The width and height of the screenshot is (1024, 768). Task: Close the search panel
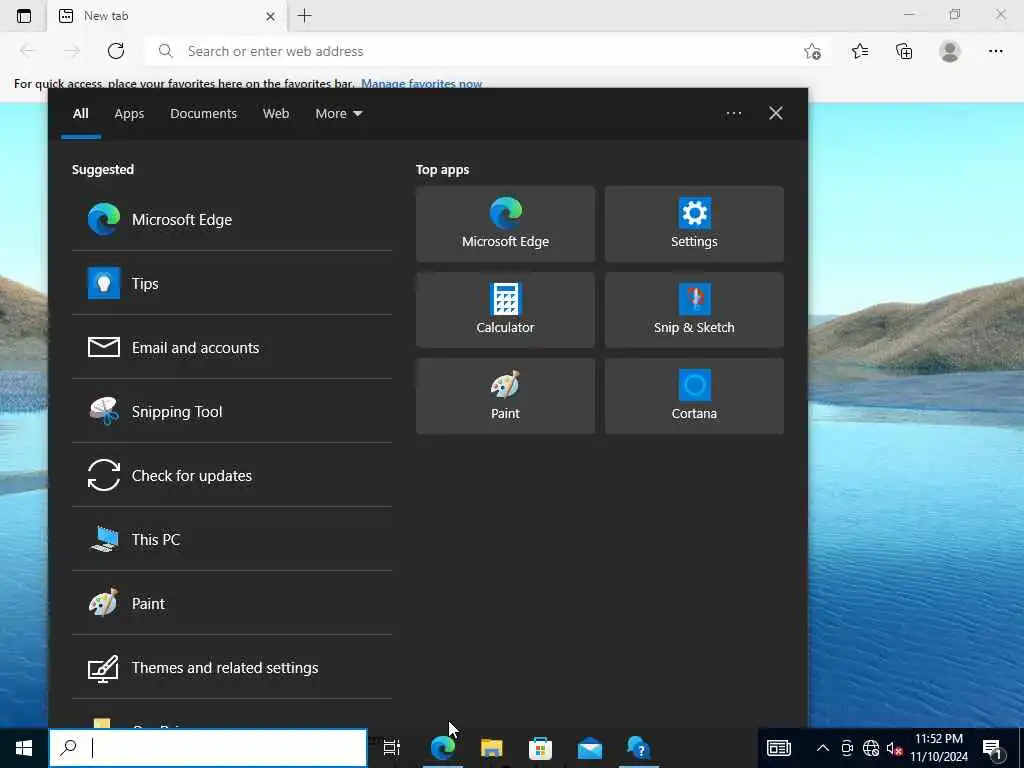776,114
